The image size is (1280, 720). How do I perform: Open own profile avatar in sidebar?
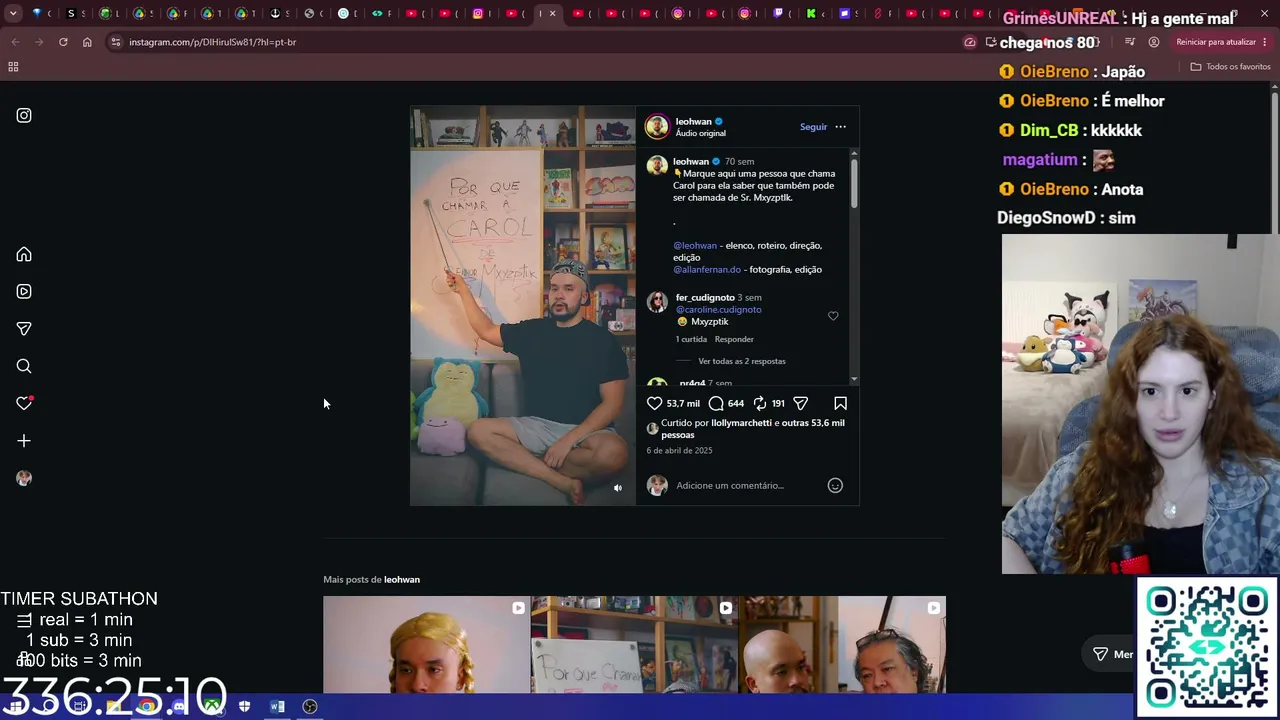tap(24, 478)
